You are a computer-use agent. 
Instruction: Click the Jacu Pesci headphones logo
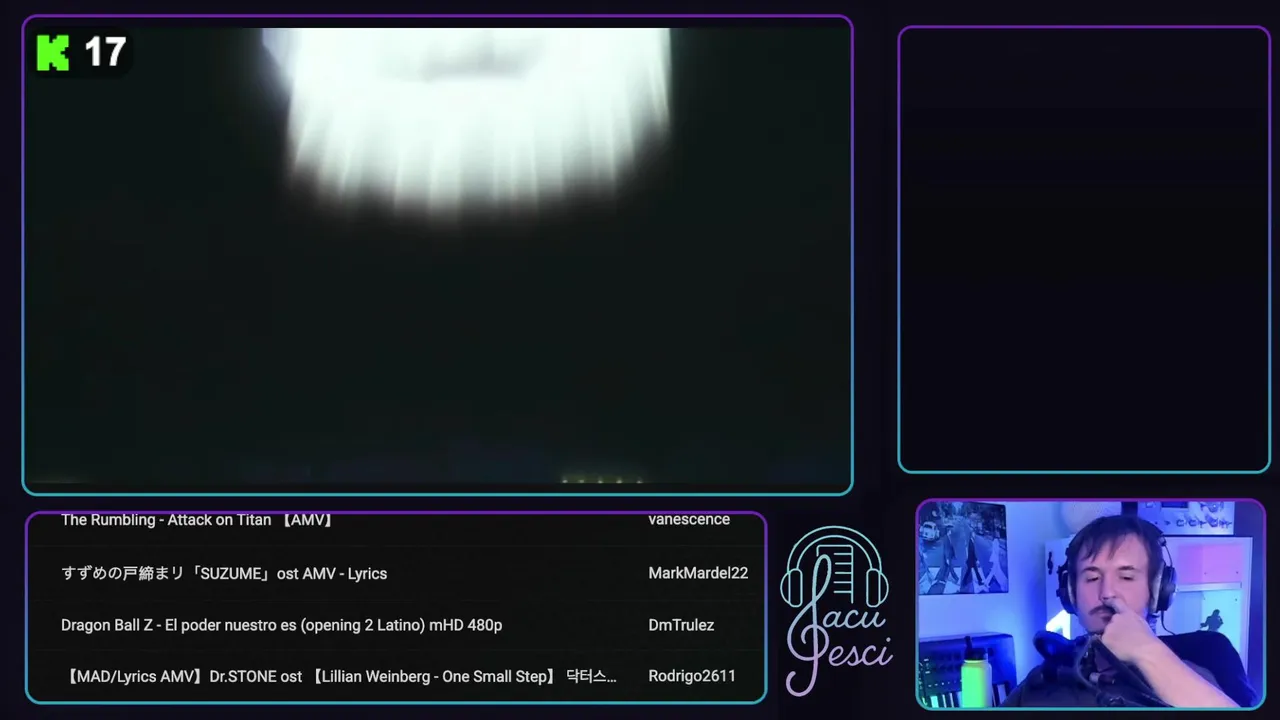click(837, 610)
